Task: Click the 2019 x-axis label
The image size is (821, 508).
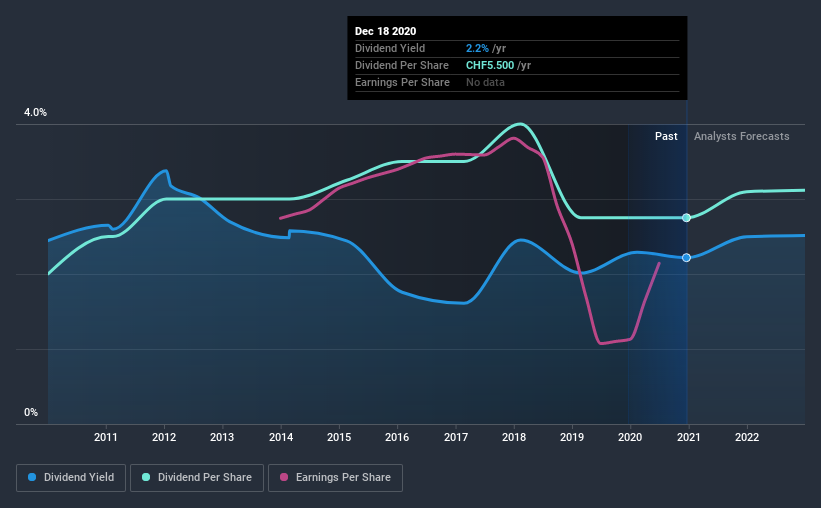Action: 572,437
